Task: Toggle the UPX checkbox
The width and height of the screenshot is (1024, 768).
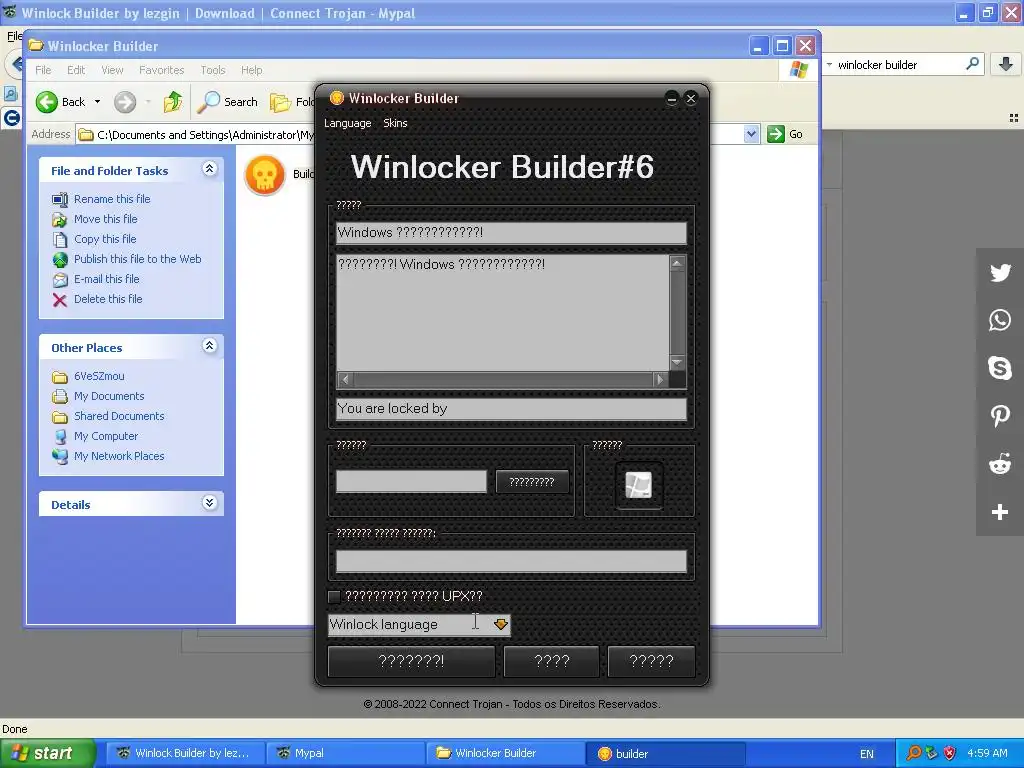Action: pos(334,596)
